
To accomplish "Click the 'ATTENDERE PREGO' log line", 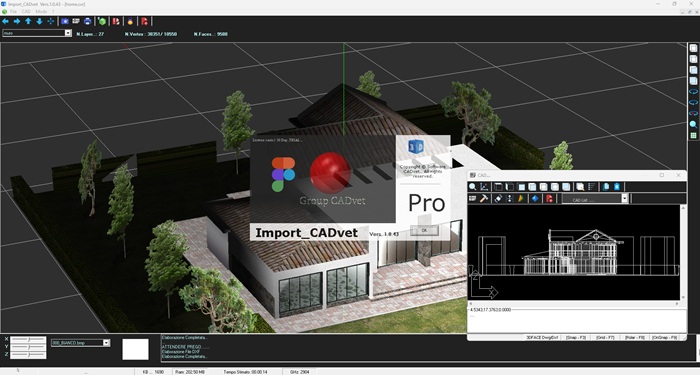I will point(185,347).
